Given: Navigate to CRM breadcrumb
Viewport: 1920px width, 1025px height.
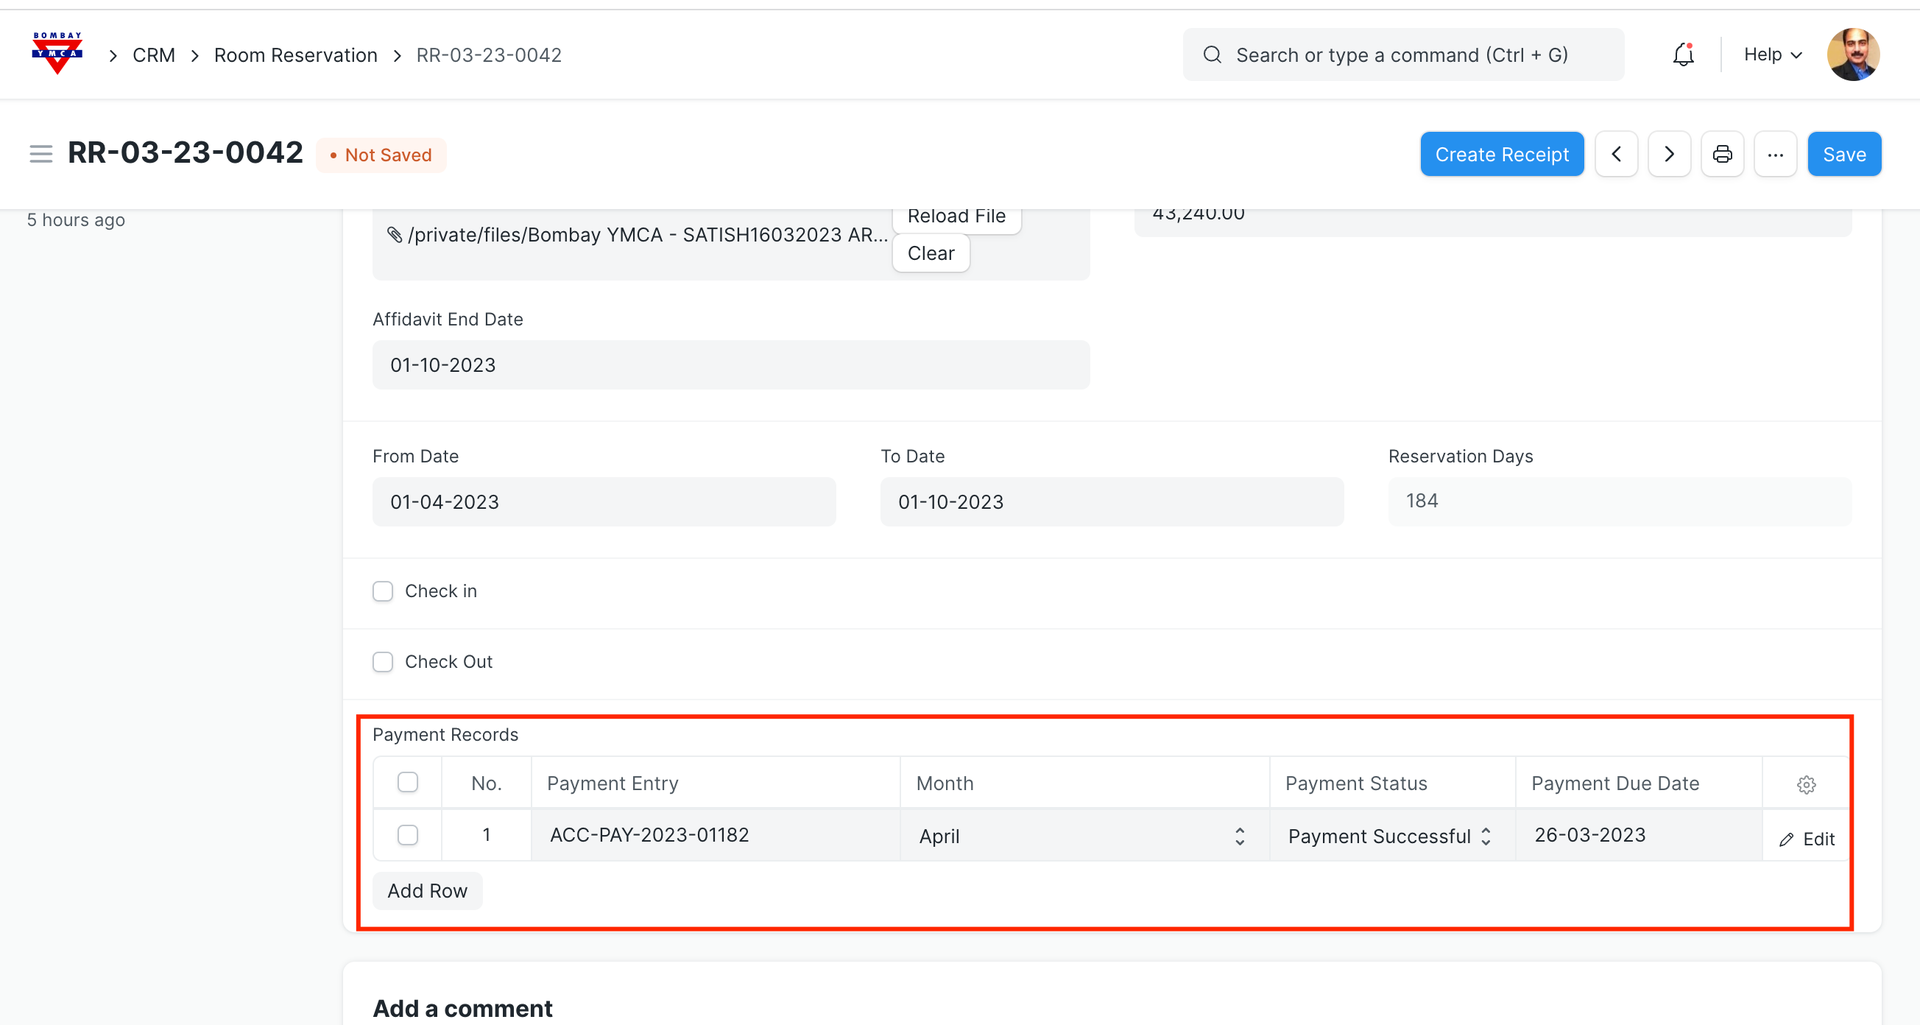Looking at the screenshot, I should 154,55.
